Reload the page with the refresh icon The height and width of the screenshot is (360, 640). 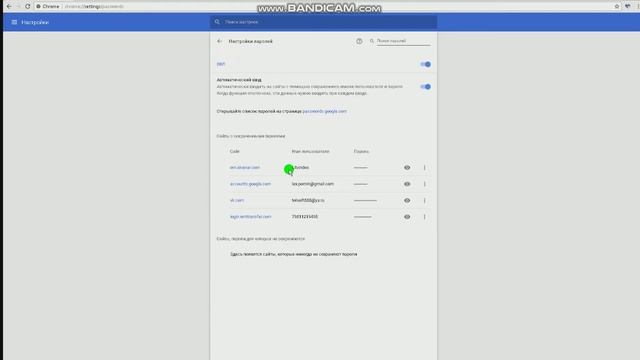click(28, 7)
